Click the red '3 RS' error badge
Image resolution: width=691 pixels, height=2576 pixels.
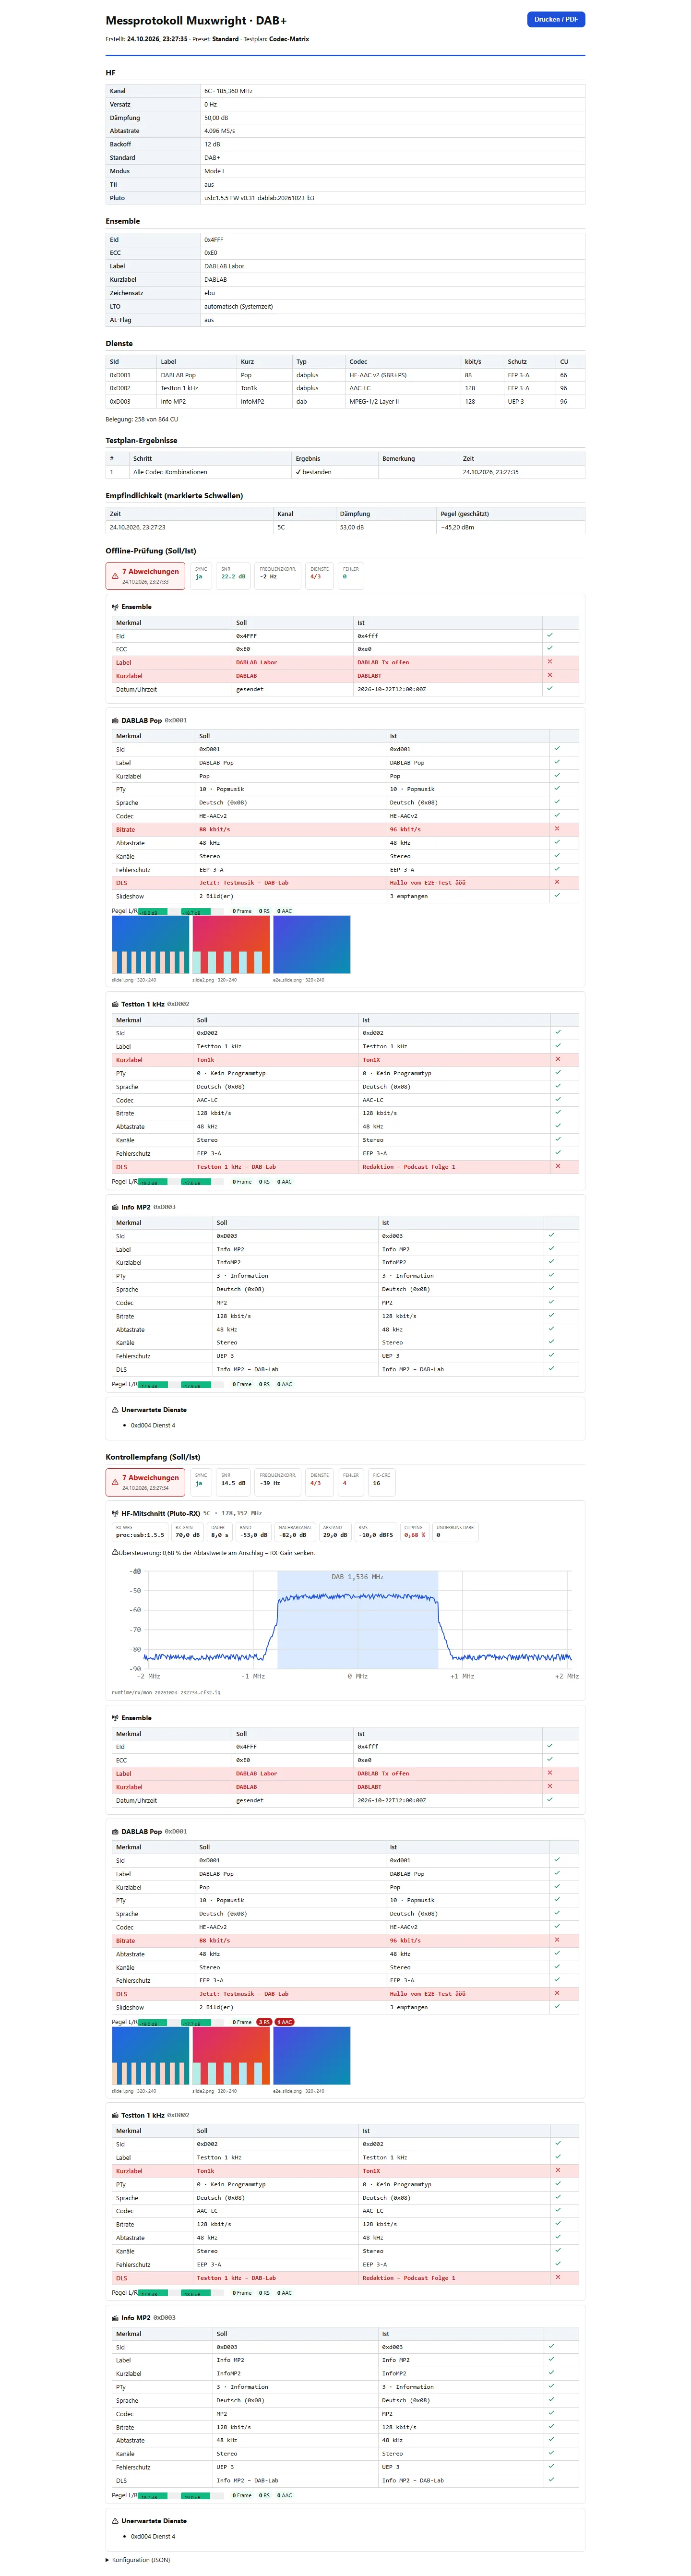[264, 2022]
